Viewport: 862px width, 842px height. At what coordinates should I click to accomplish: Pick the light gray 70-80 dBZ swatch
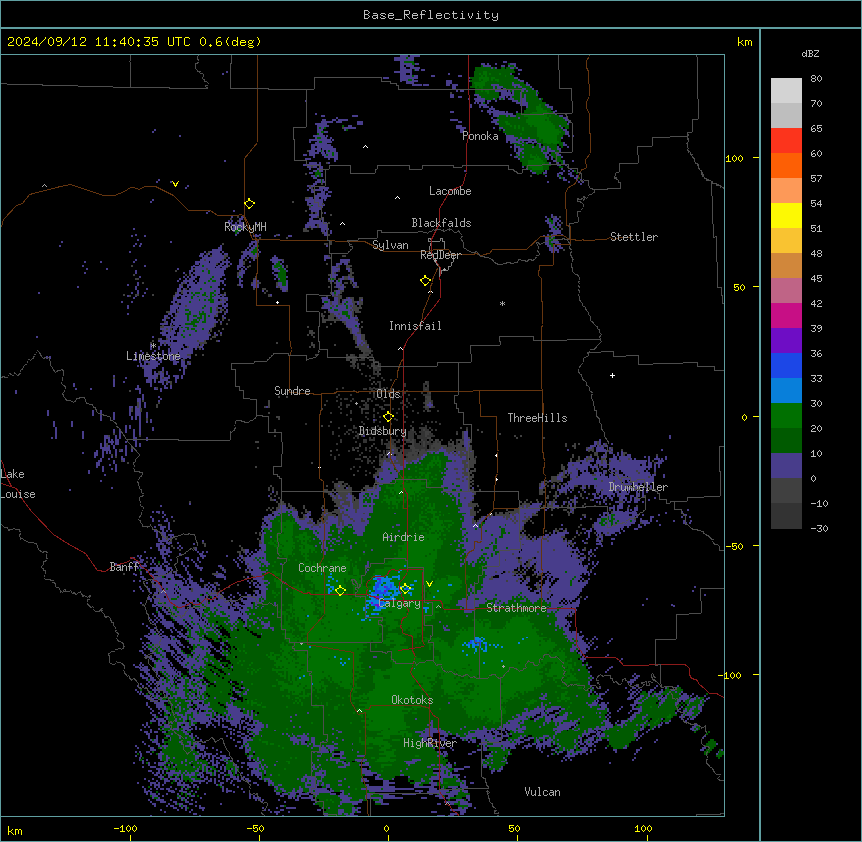point(786,91)
